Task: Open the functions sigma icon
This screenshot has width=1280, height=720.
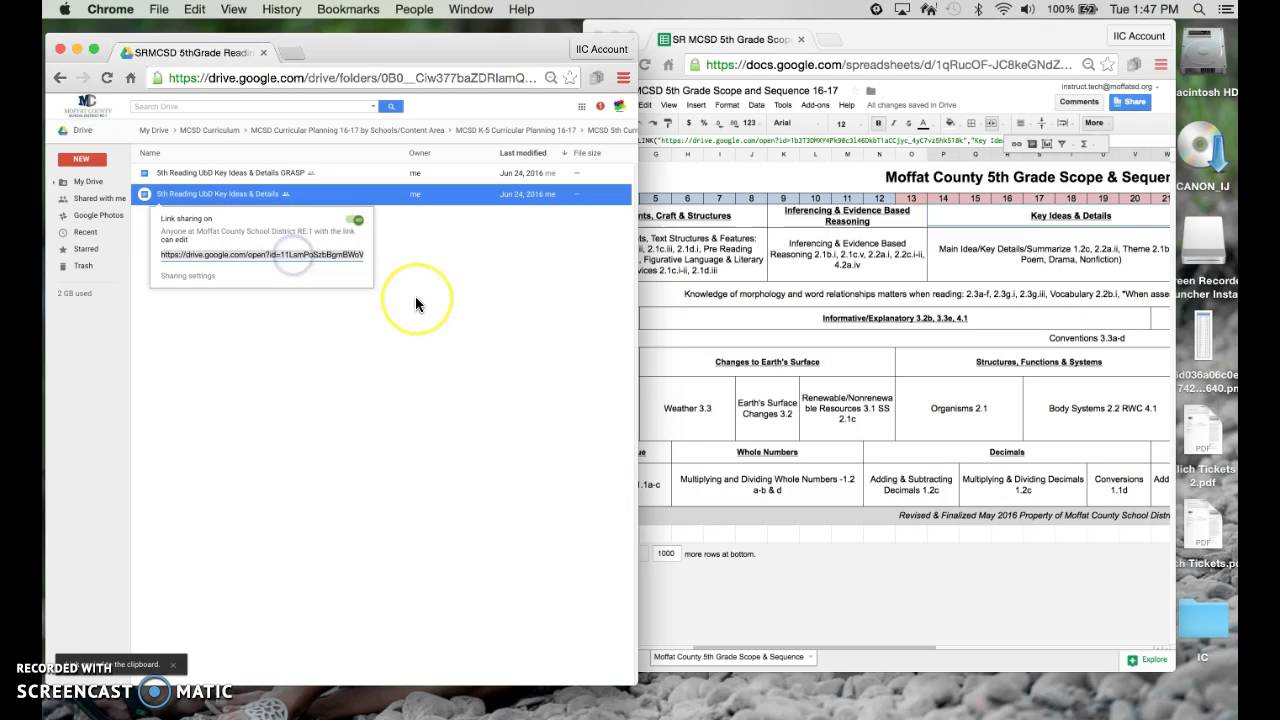Action: 1084,143
